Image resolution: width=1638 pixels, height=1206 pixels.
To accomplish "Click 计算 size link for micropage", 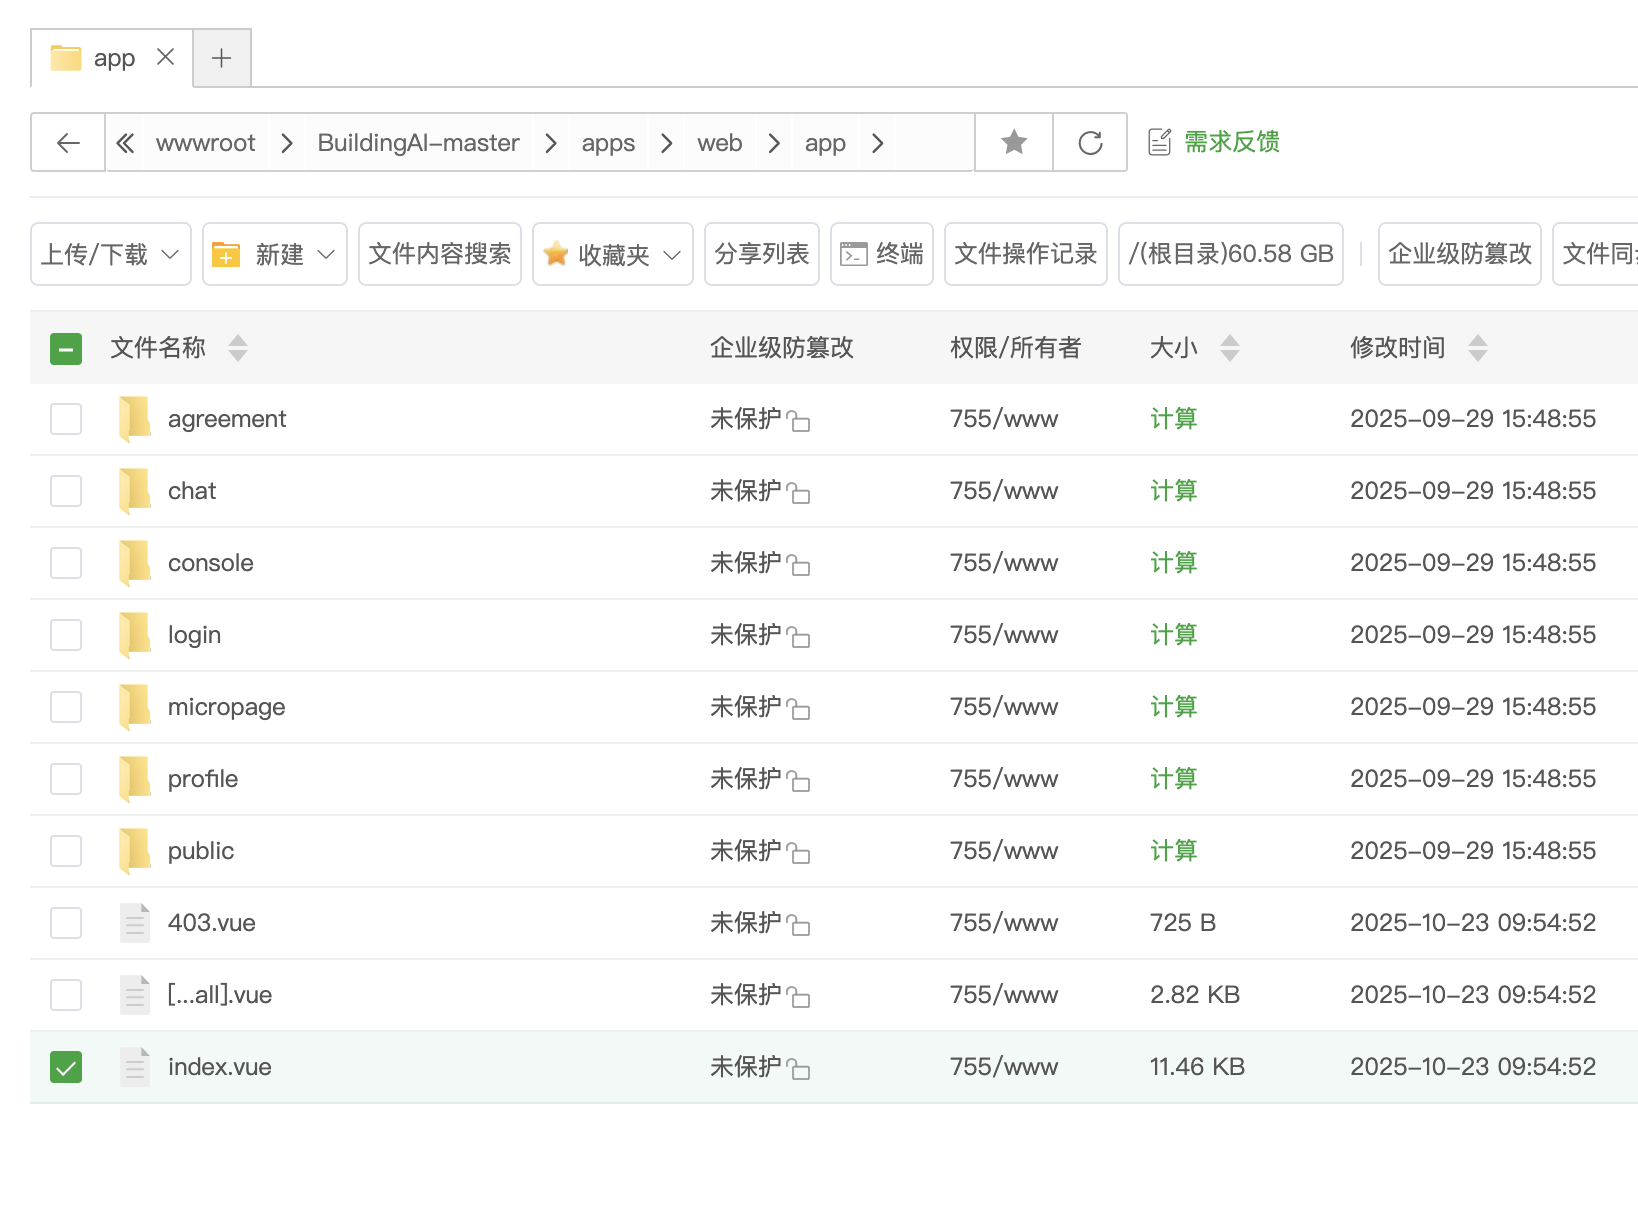I will coord(1173,707).
